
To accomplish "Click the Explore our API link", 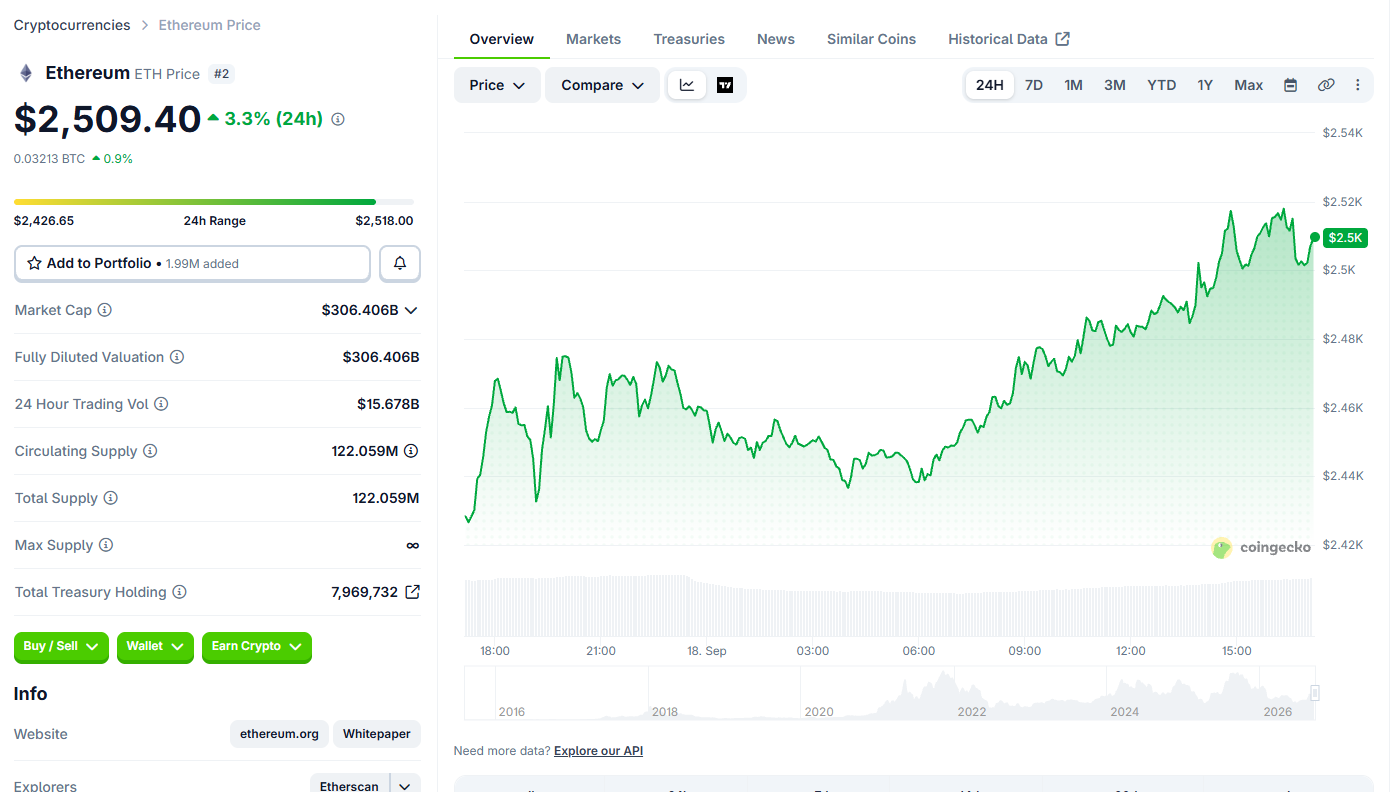I will point(598,751).
